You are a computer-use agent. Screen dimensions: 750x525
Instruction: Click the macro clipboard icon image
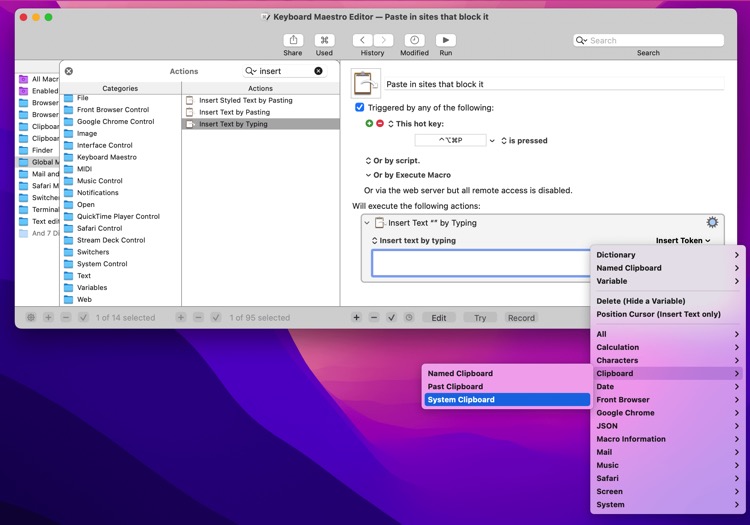pyautogui.click(x=366, y=83)
